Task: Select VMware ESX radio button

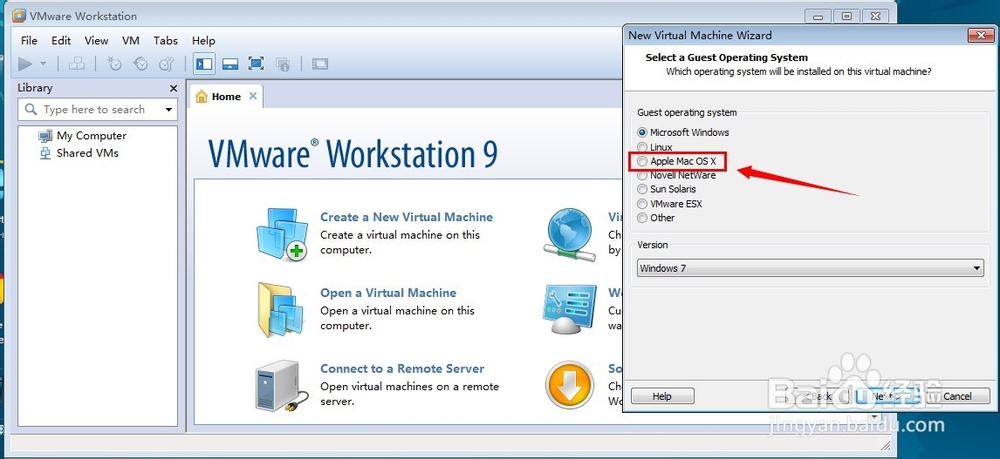Action: (642, 204)
